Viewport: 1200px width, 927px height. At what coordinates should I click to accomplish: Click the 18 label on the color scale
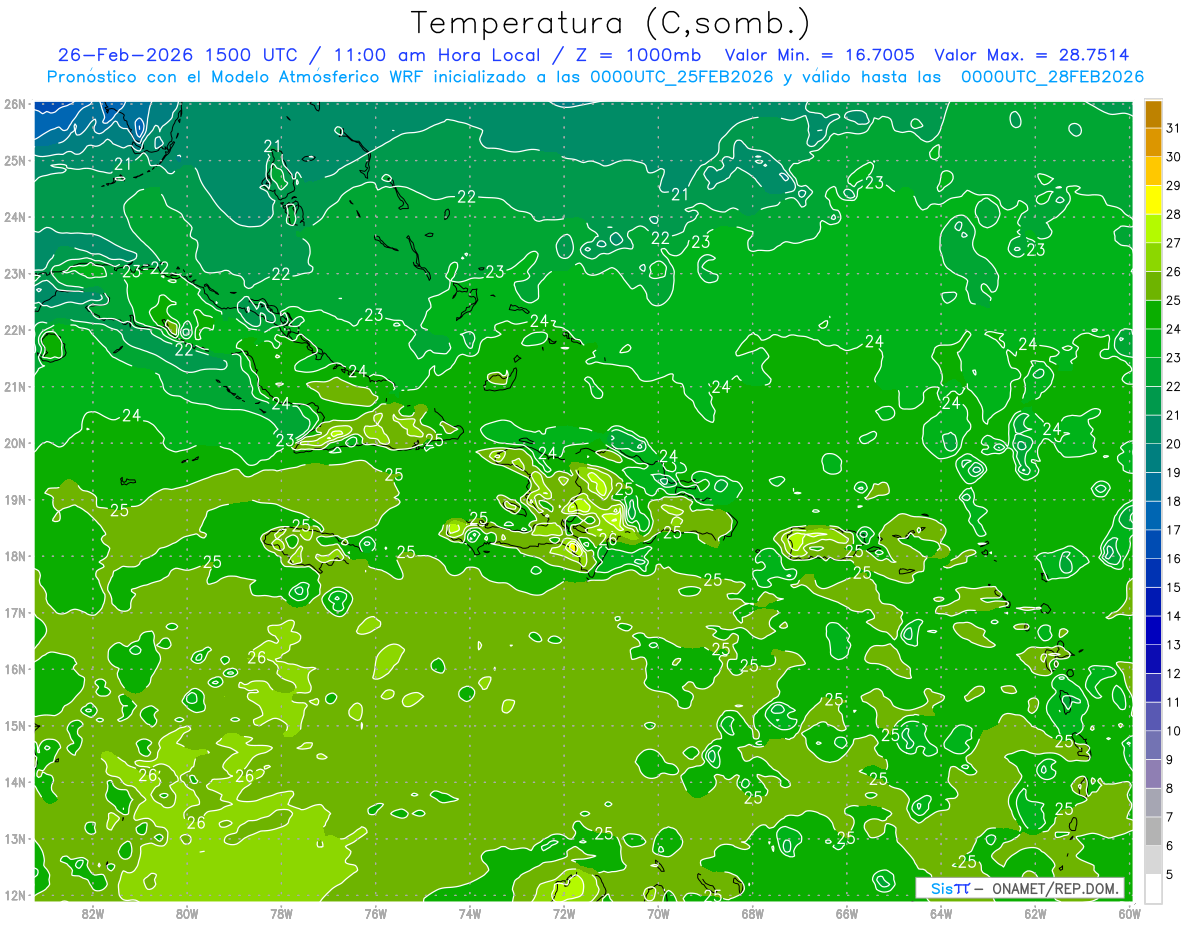1174,501
